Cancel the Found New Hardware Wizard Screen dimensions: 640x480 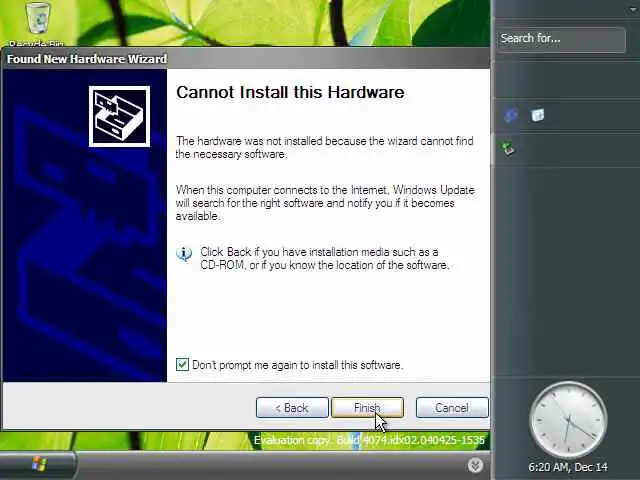click(x=452, y=407)
